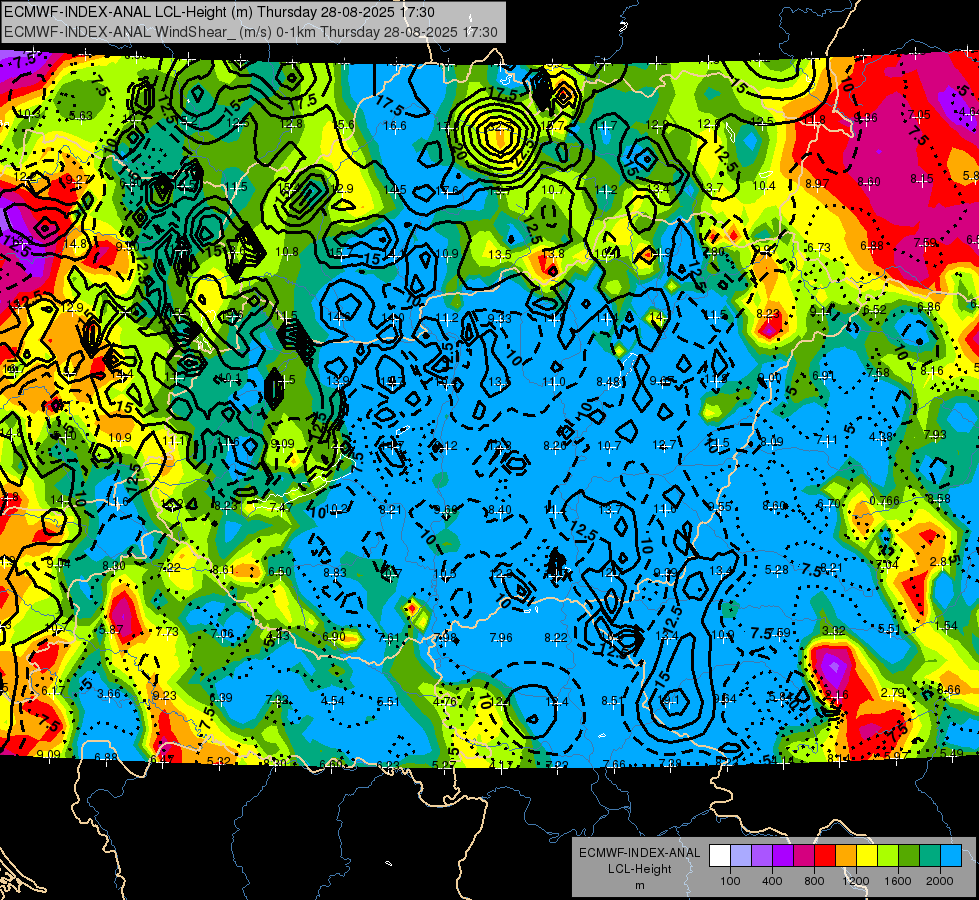Select the WindShear 0-1km title line
Screen dimensions: 979x900
tap(251, 32)
